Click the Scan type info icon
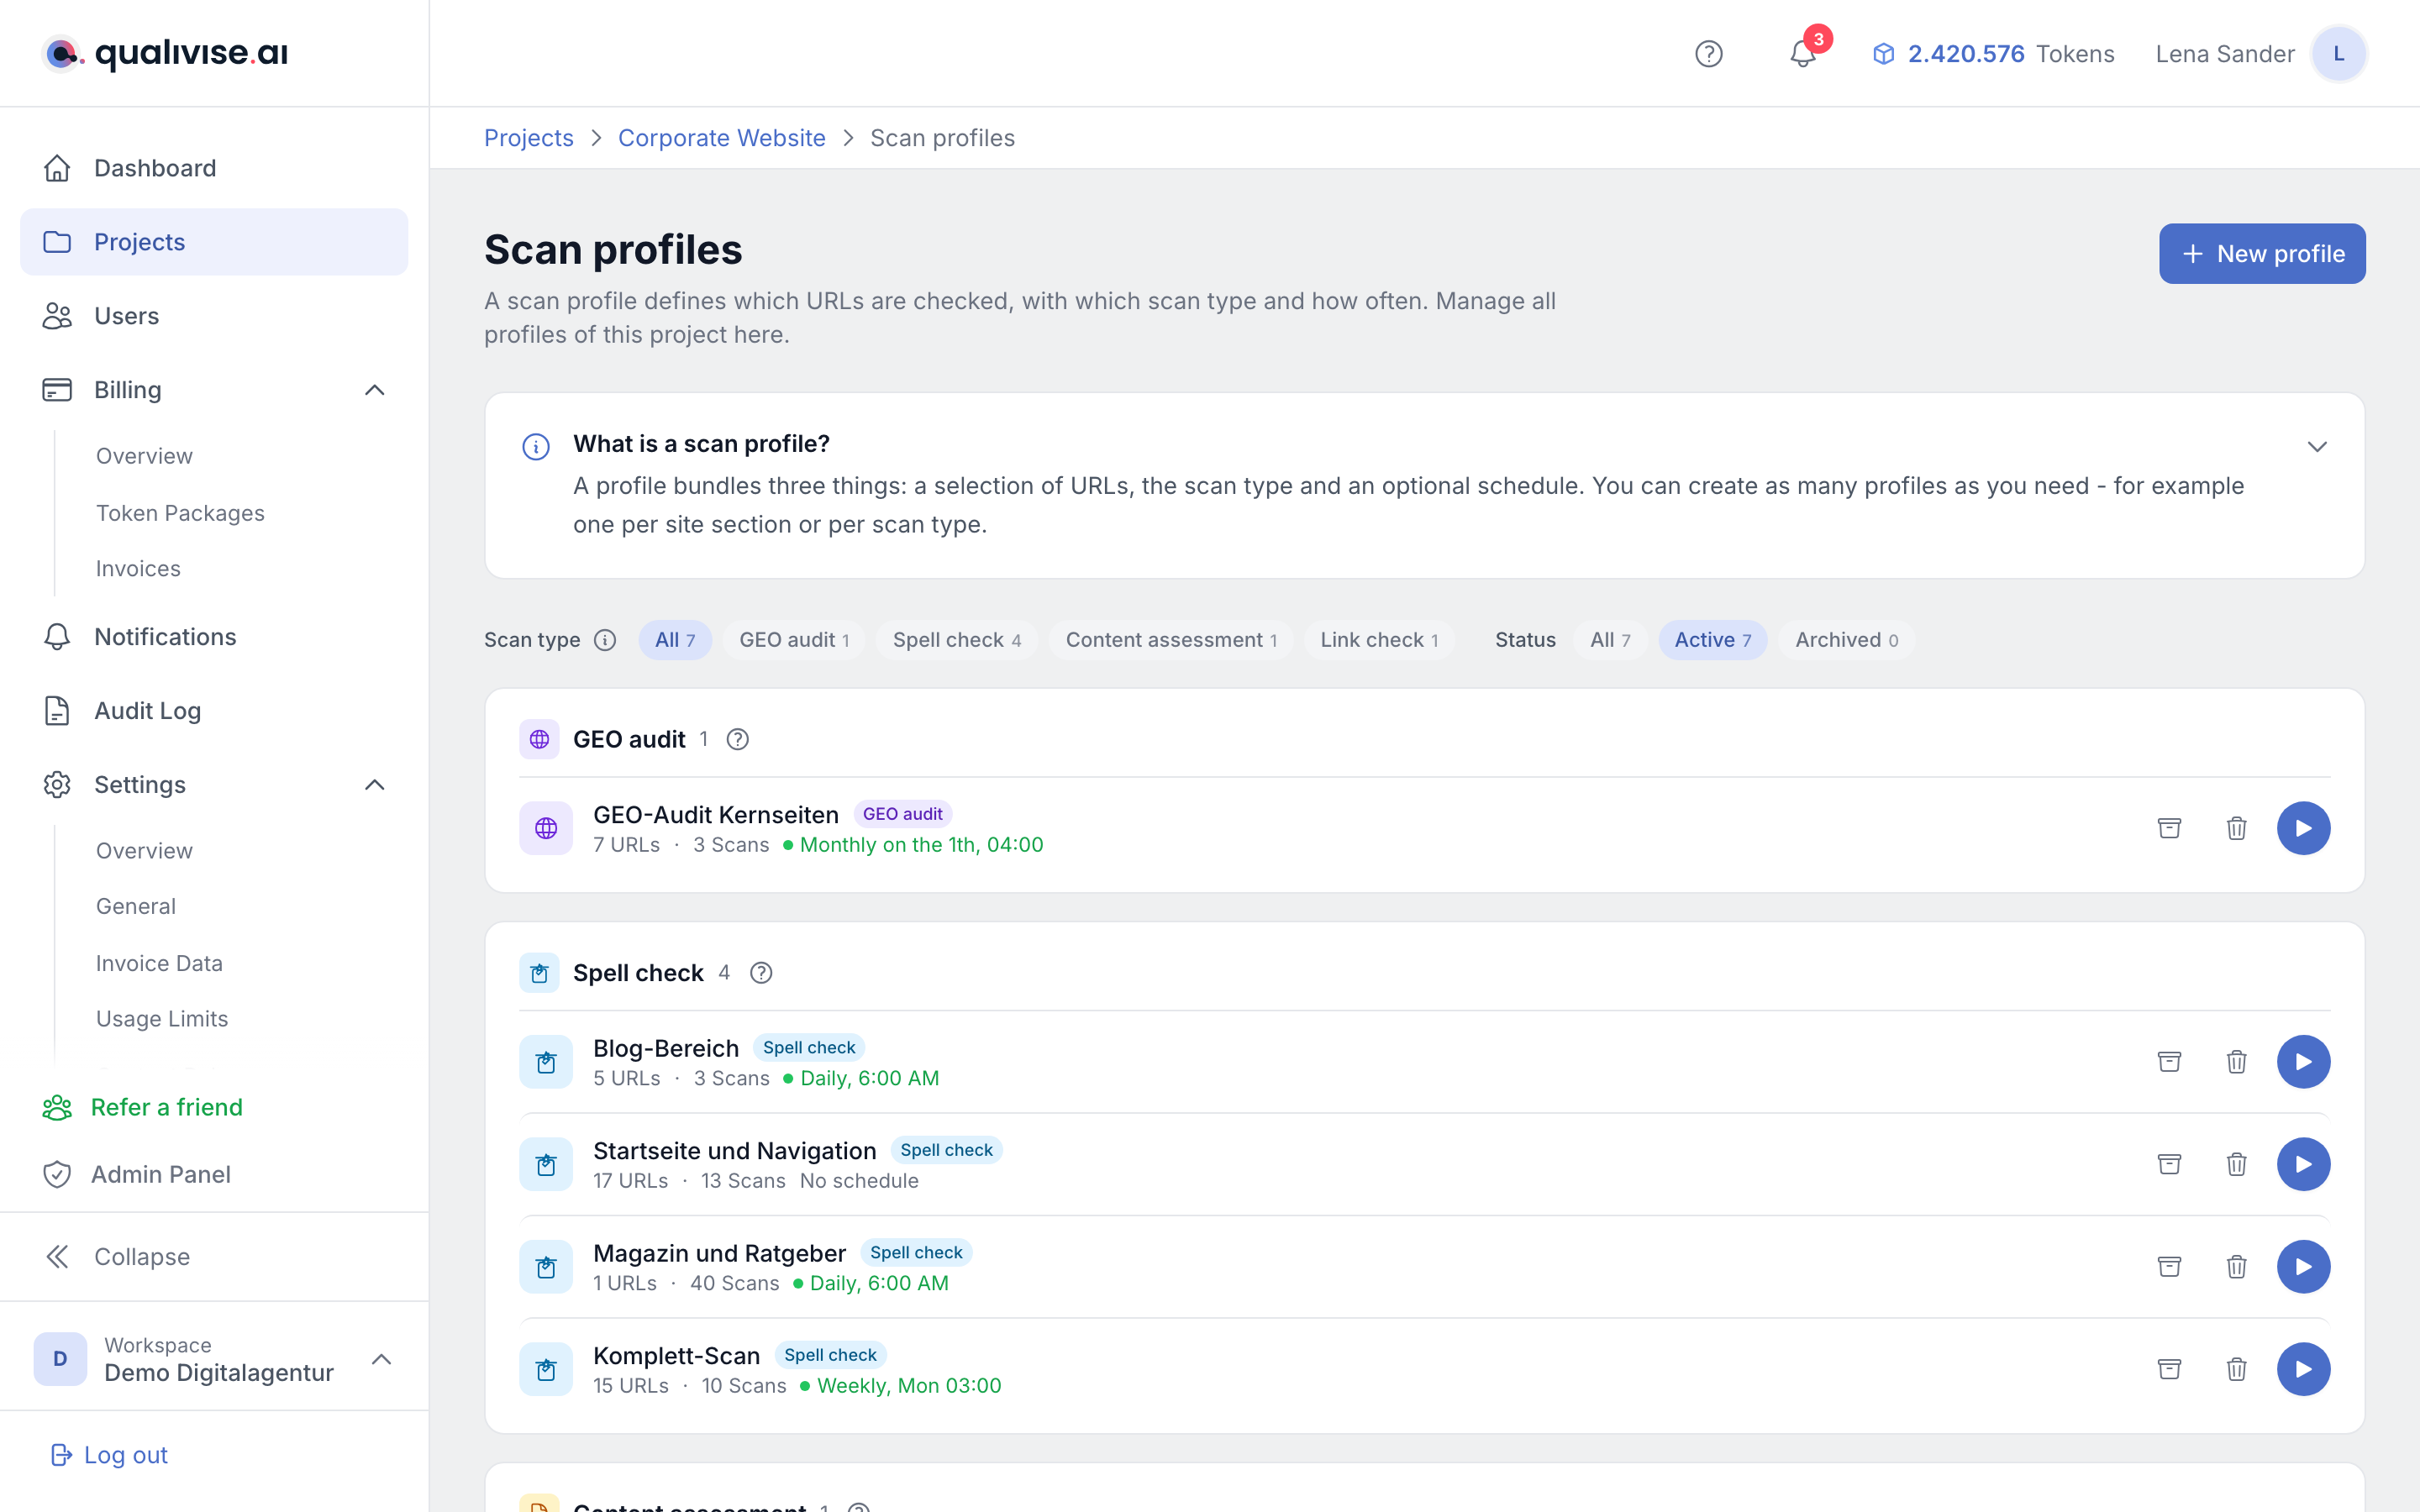Image resolution: width=2420 pixels, height=1512 pixels. point(605,640)
